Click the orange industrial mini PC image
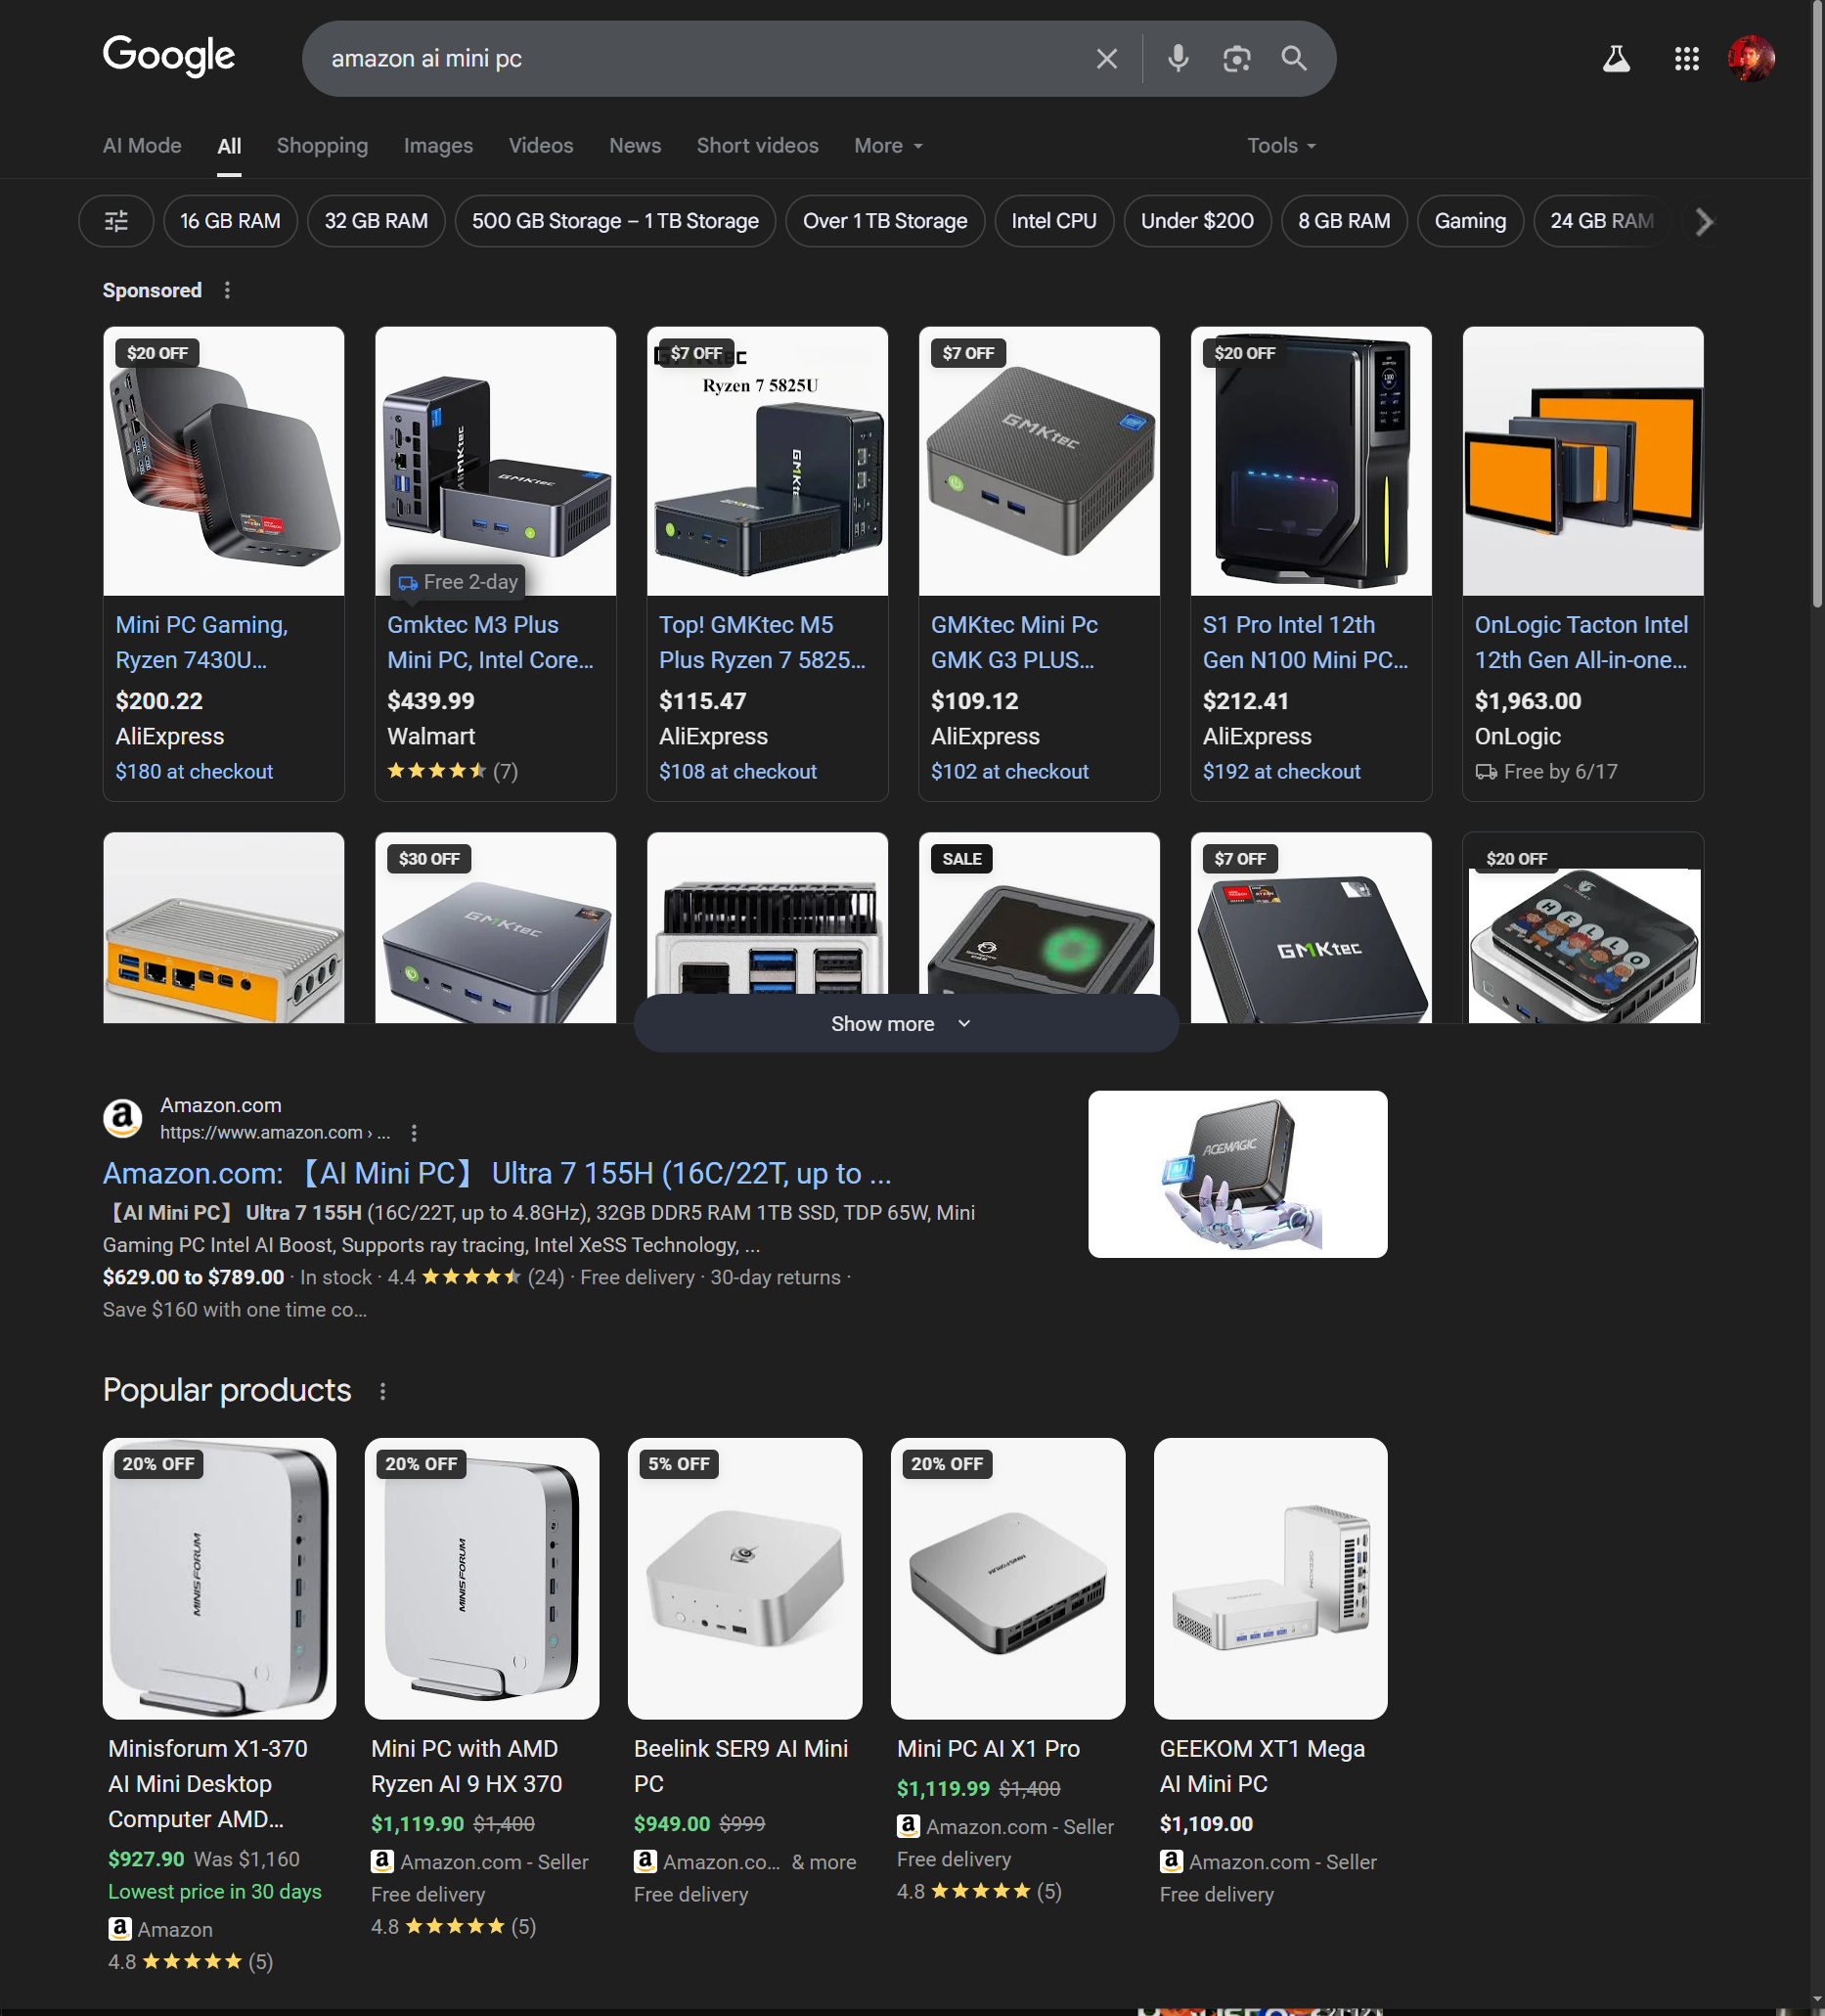This screenshot has width=1825, height=2016. click(x=223, y=928)
